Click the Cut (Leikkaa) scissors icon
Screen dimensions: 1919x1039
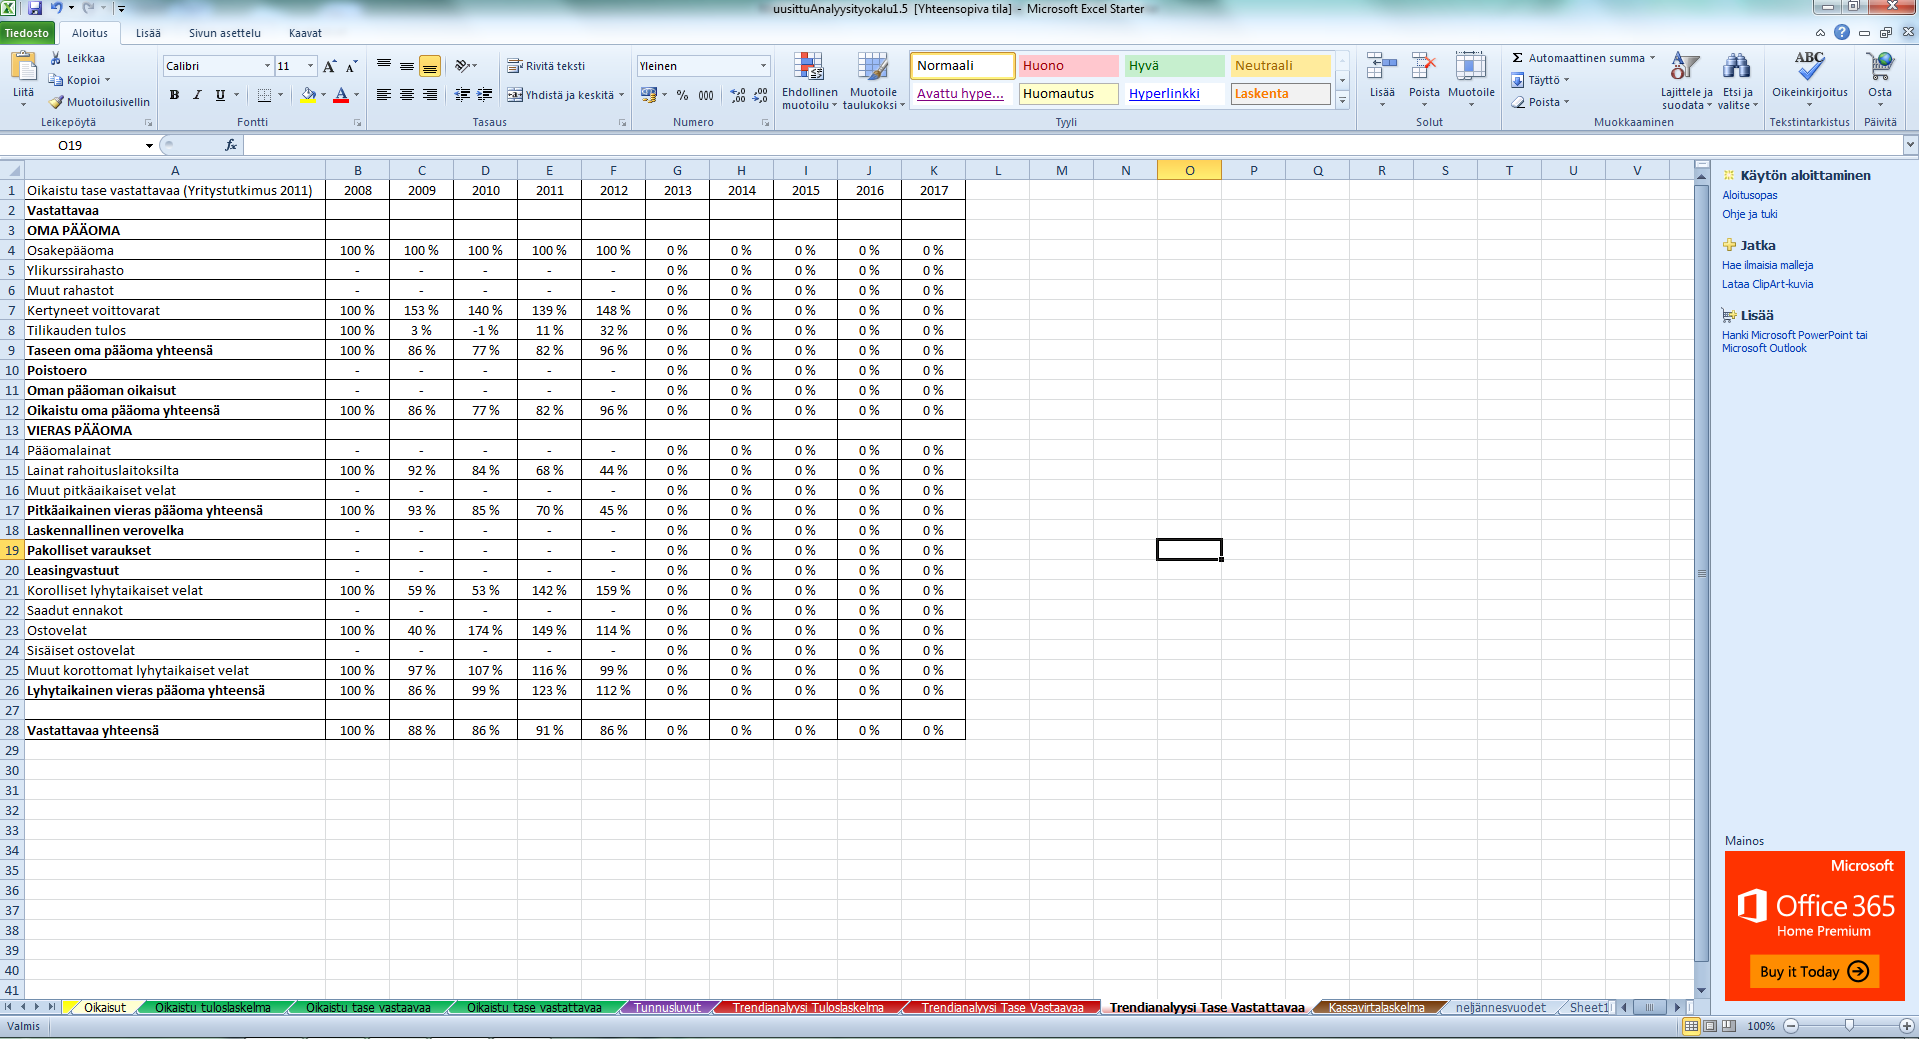click(56, 58)
